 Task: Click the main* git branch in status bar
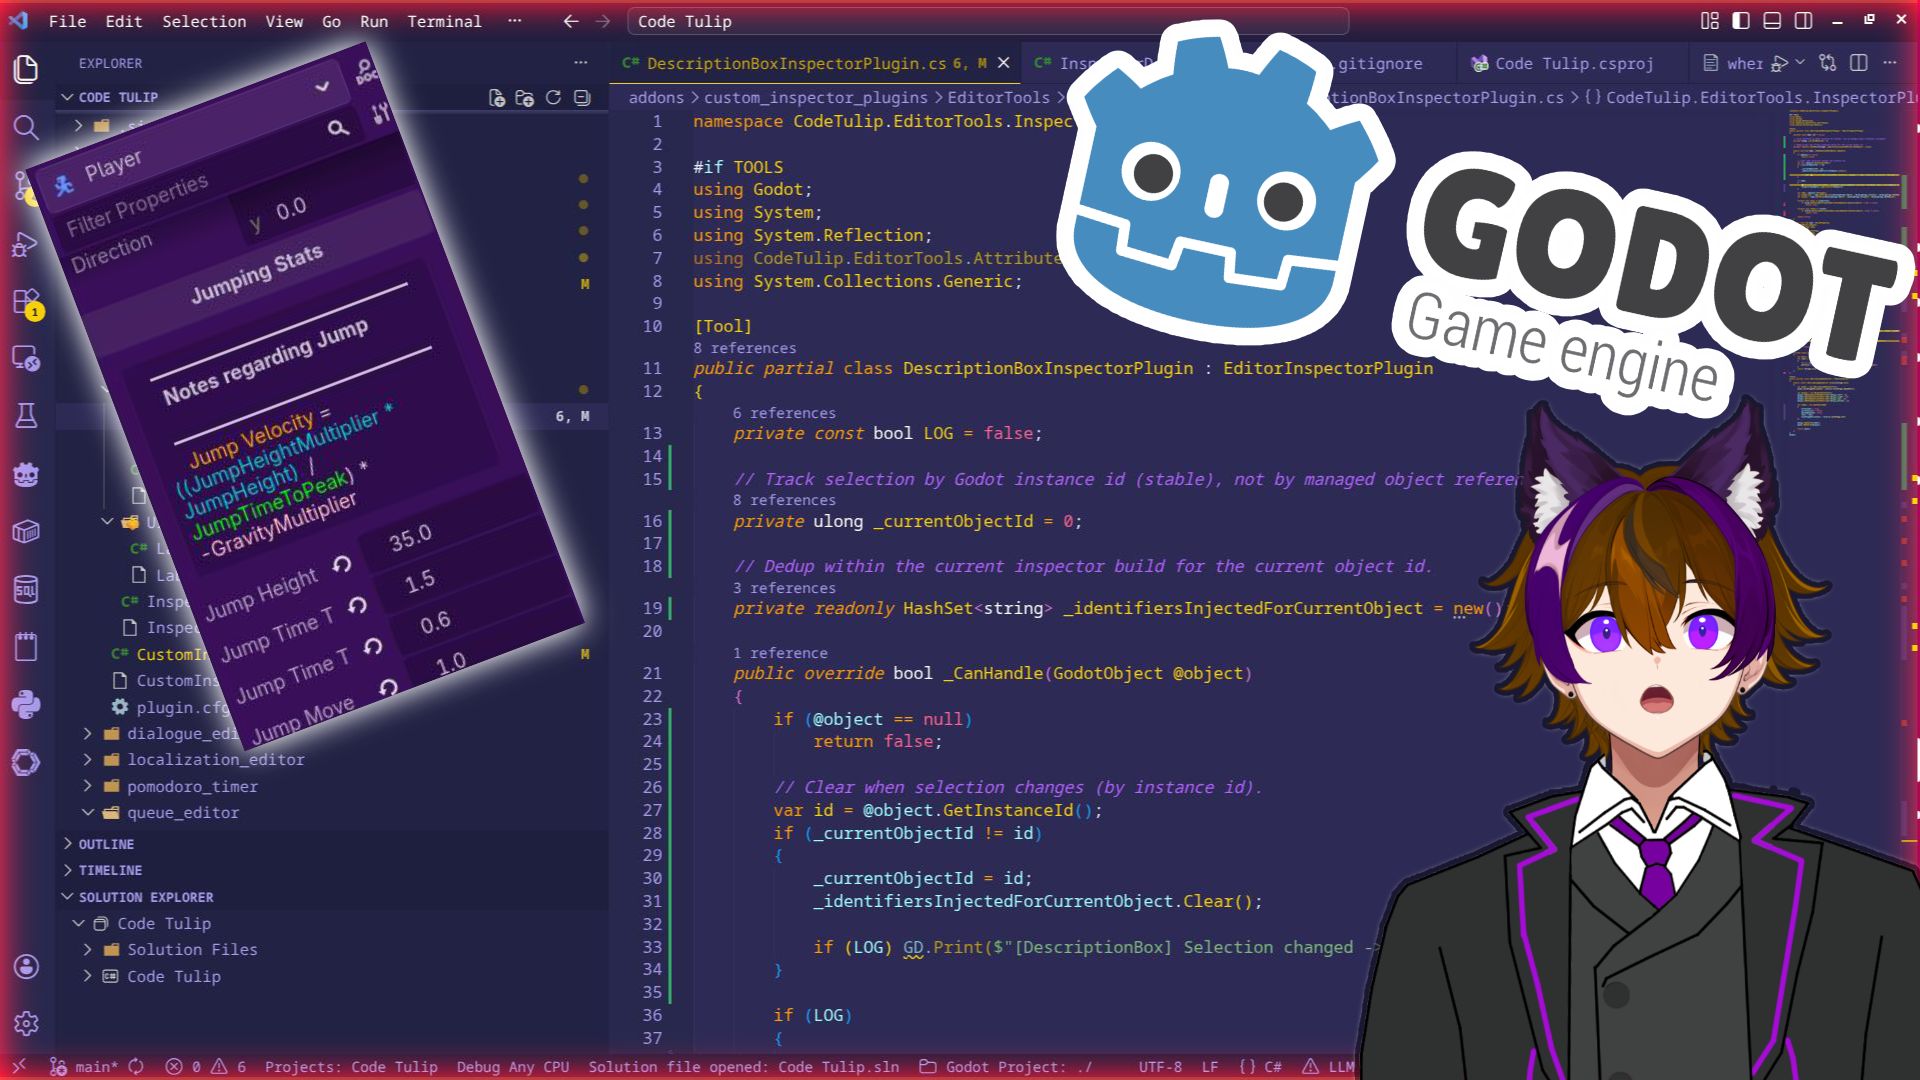(x=85, y=1067)
